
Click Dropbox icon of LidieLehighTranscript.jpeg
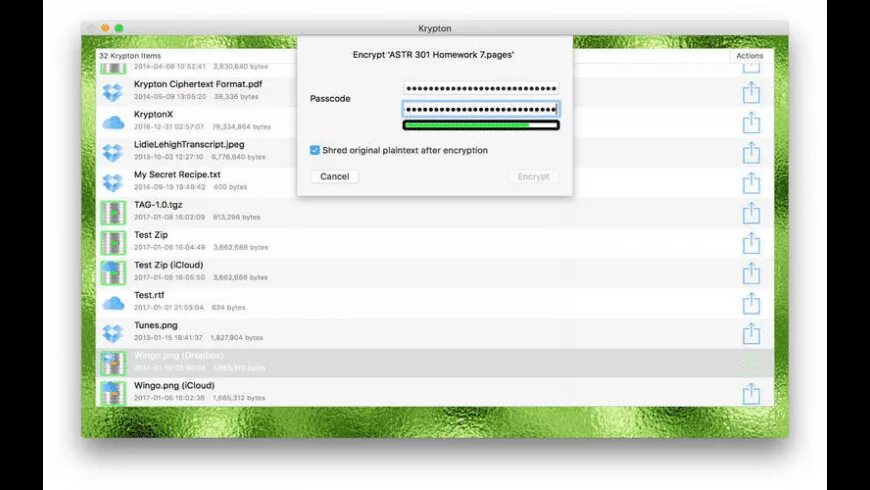point(113,153)
